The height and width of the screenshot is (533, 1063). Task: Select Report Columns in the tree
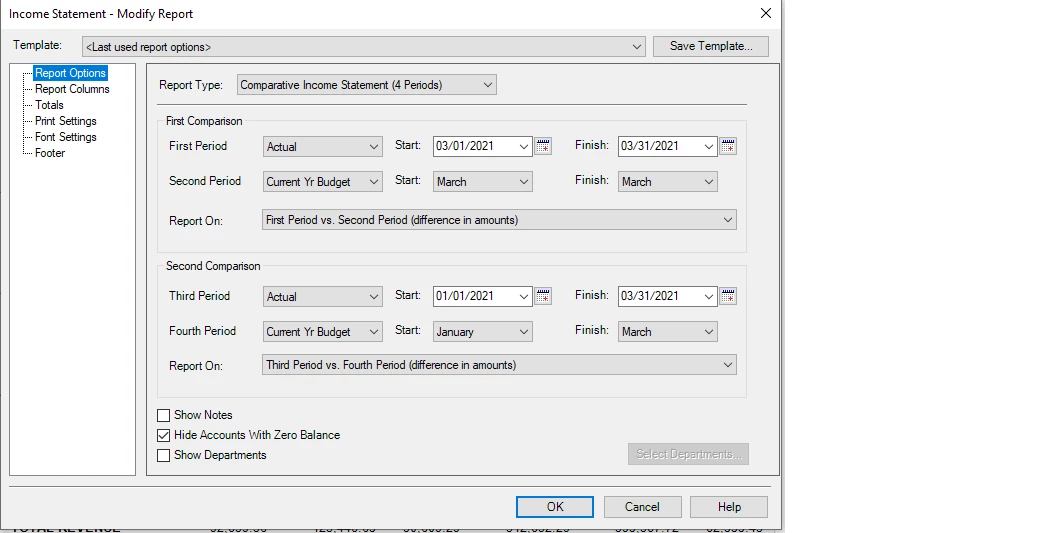coord(72,89)
